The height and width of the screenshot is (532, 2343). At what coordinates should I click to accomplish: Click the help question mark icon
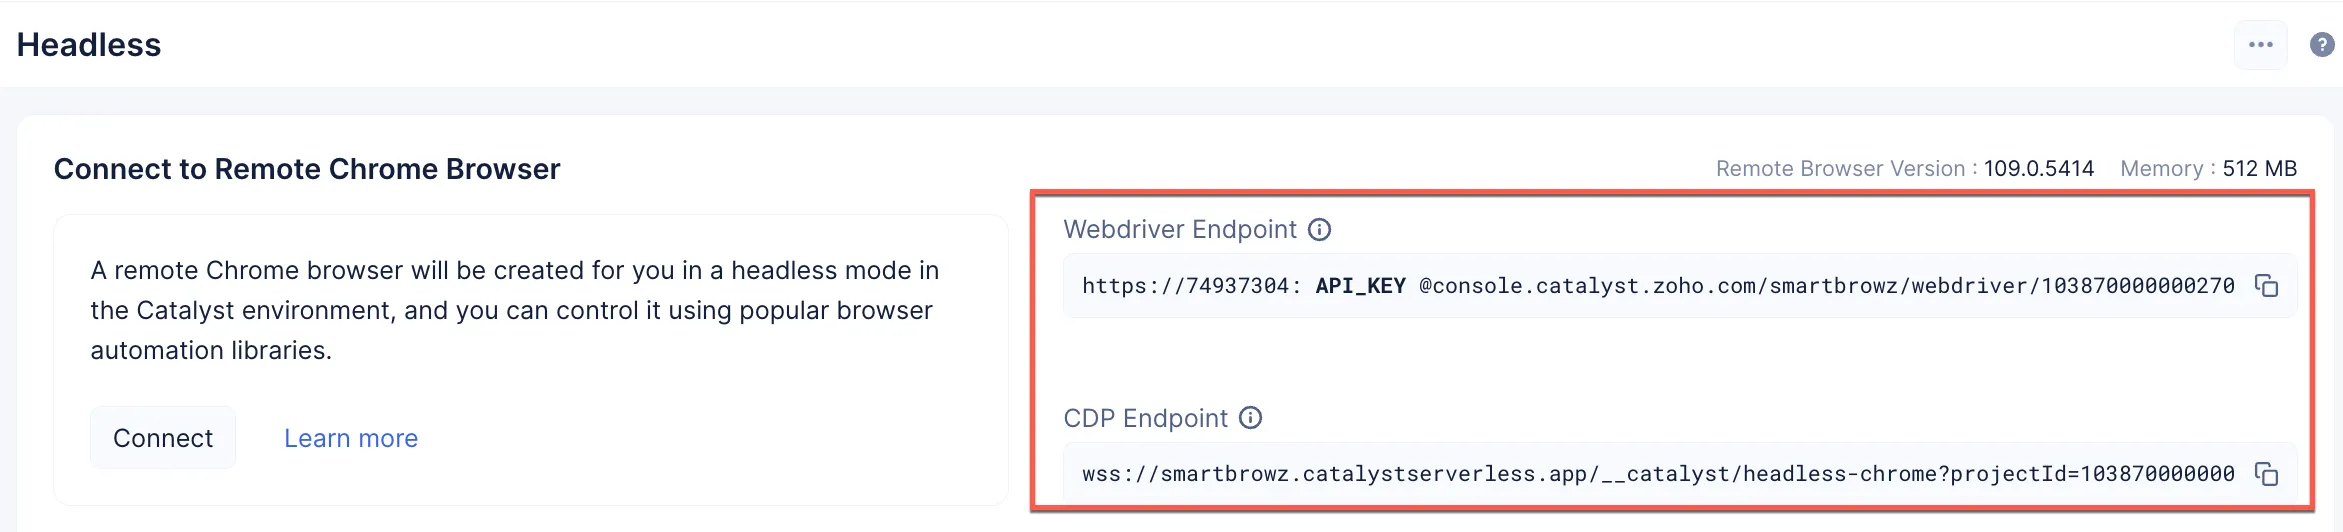pyautogui.click(x=2322, y=45)
